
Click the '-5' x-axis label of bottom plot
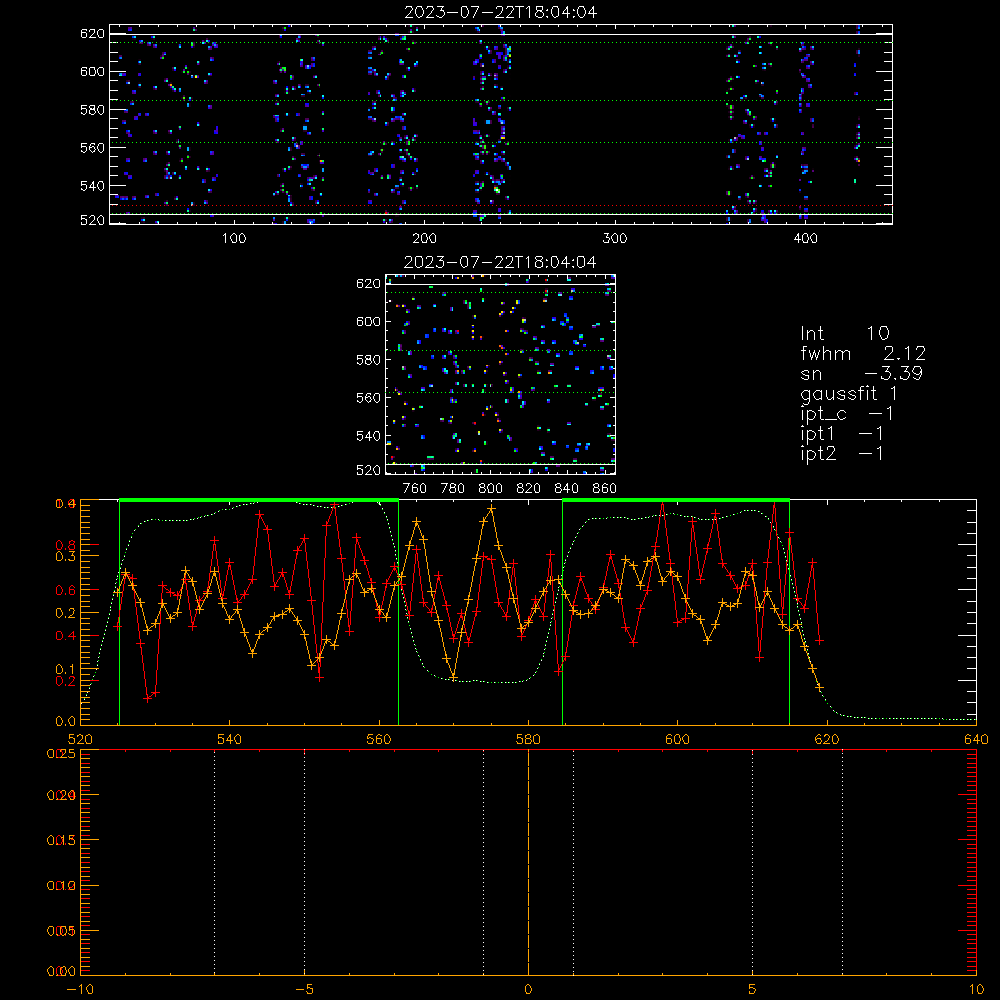point(305,989)
